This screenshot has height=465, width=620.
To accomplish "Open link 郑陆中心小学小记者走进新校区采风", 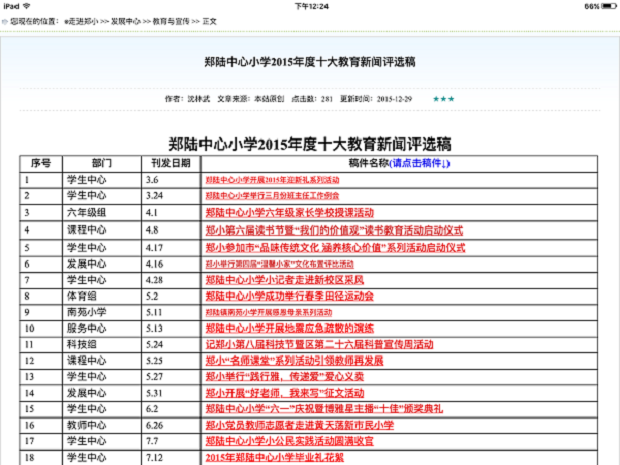I will tap(285, 280).
